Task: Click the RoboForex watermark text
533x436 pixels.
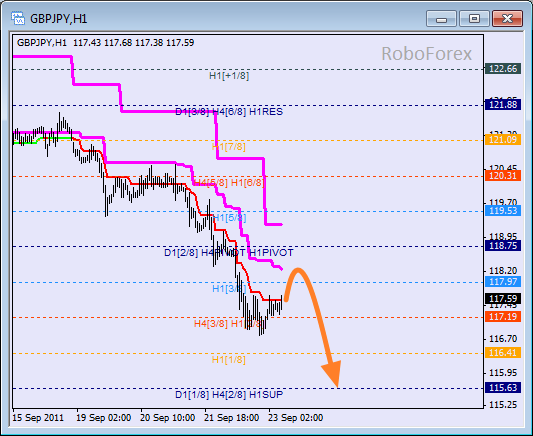Action: [x=427, y=54]
